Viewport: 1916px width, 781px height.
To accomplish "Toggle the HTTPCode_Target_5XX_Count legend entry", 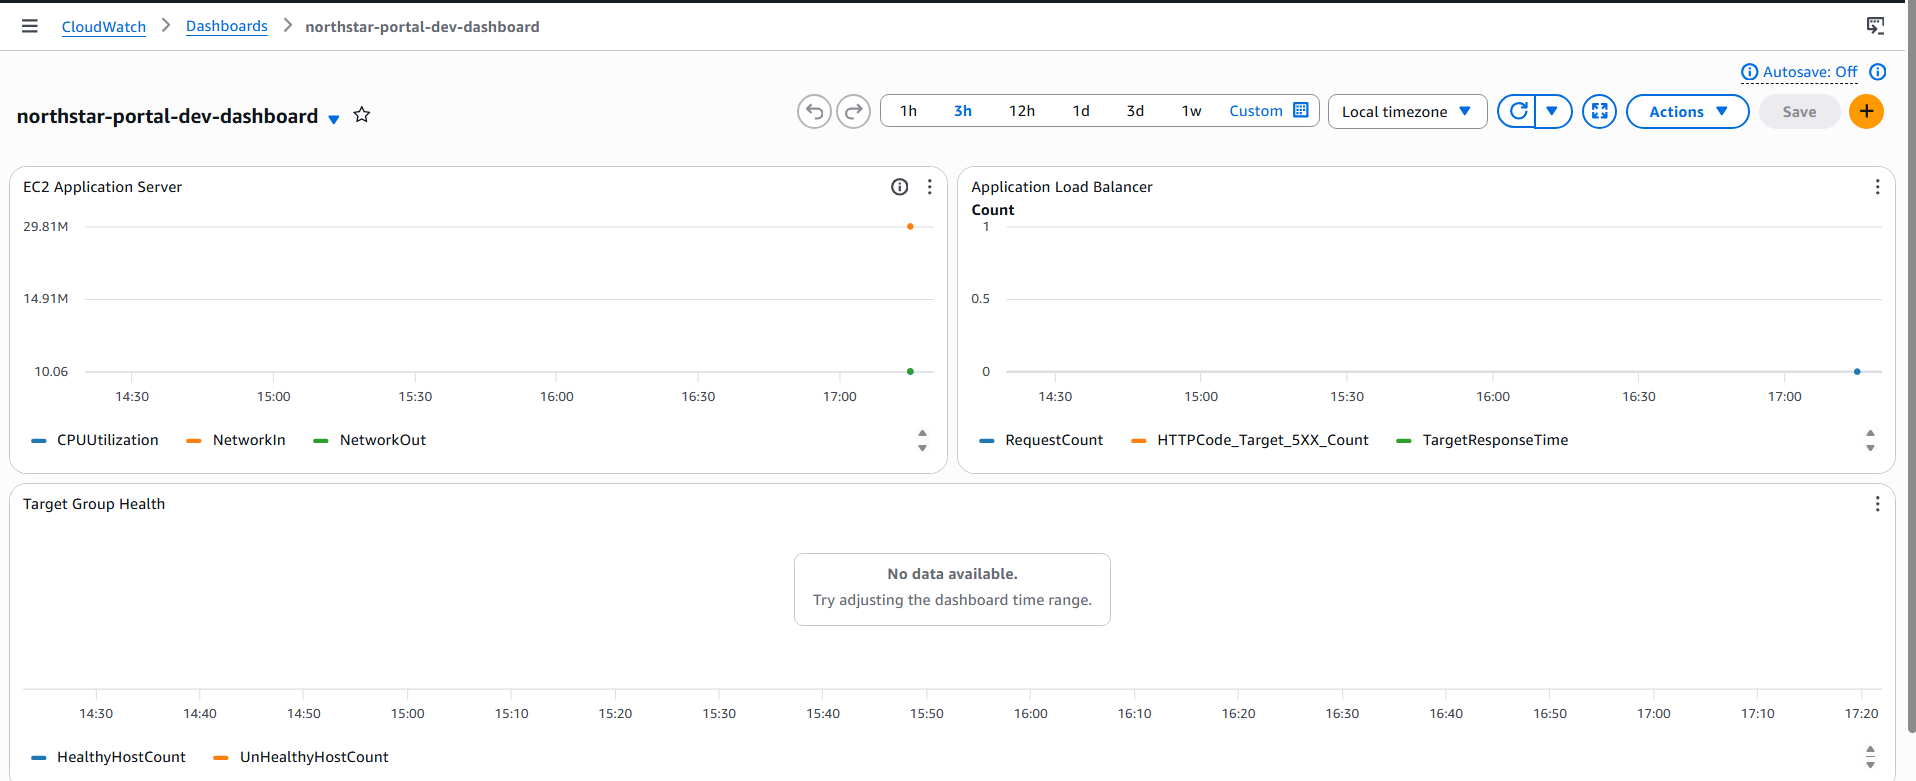I will pos(1250,440).
